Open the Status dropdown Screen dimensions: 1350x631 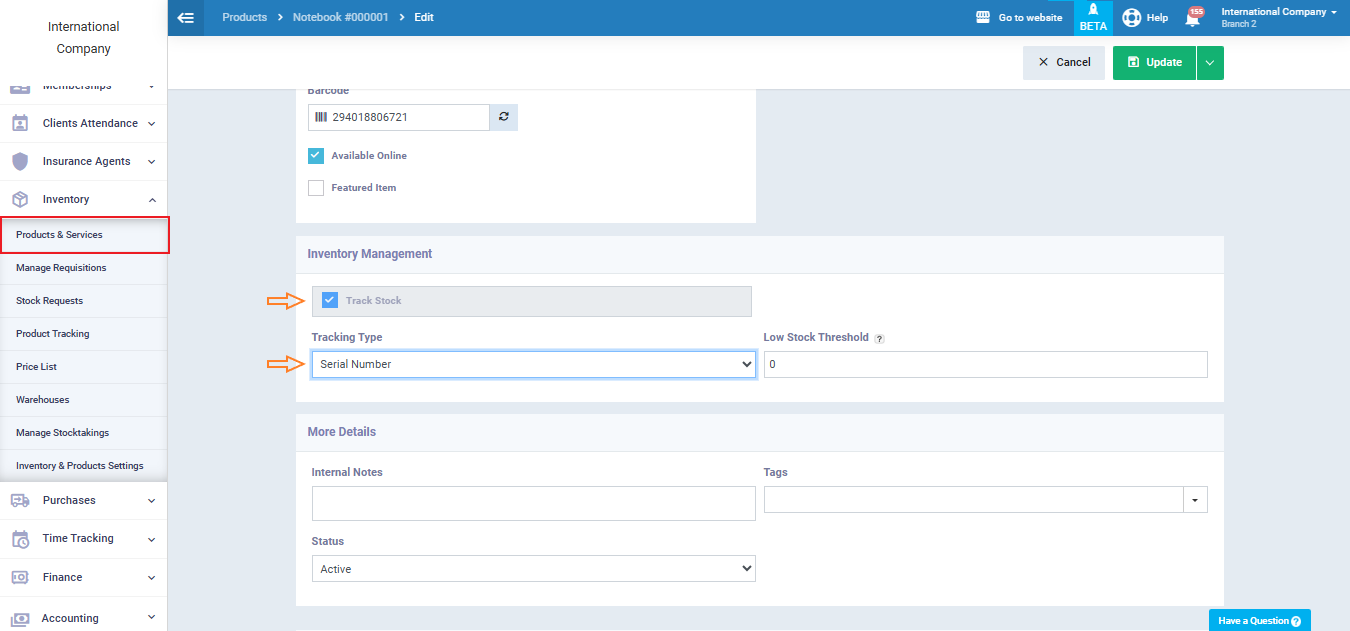533,569
